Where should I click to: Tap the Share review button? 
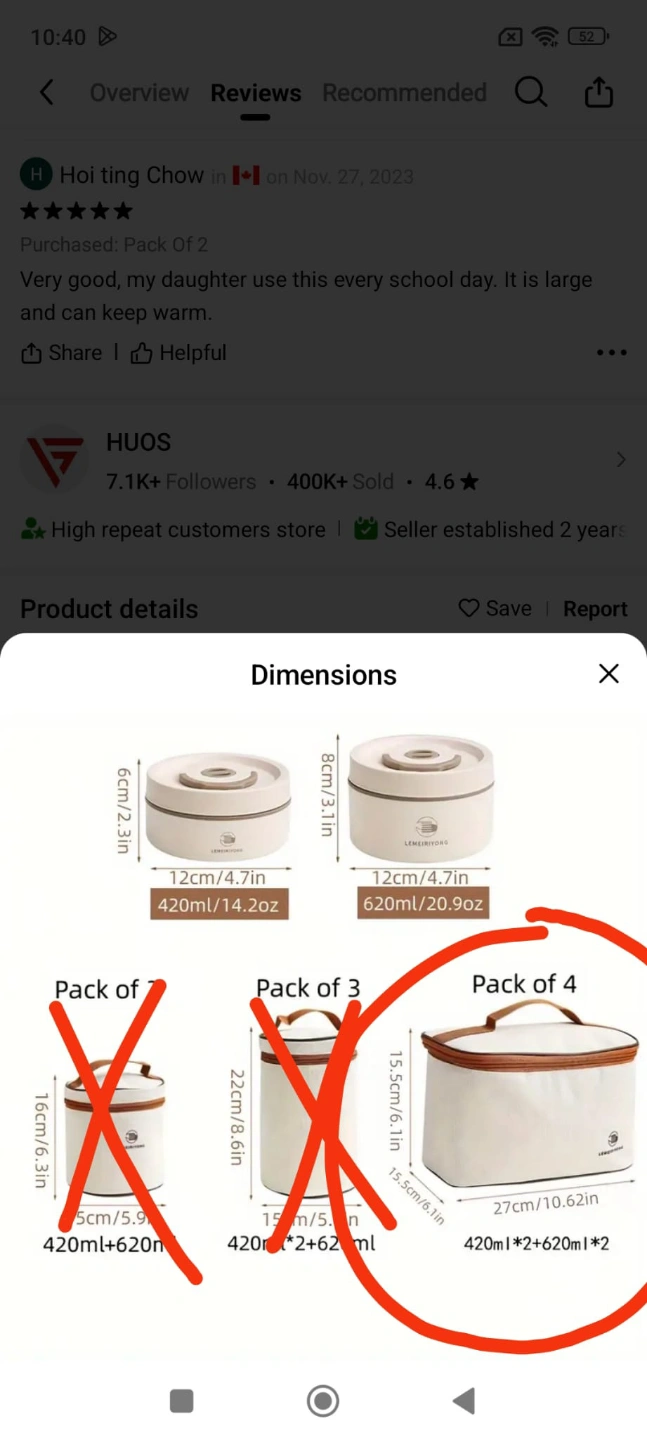pos(61,353)
